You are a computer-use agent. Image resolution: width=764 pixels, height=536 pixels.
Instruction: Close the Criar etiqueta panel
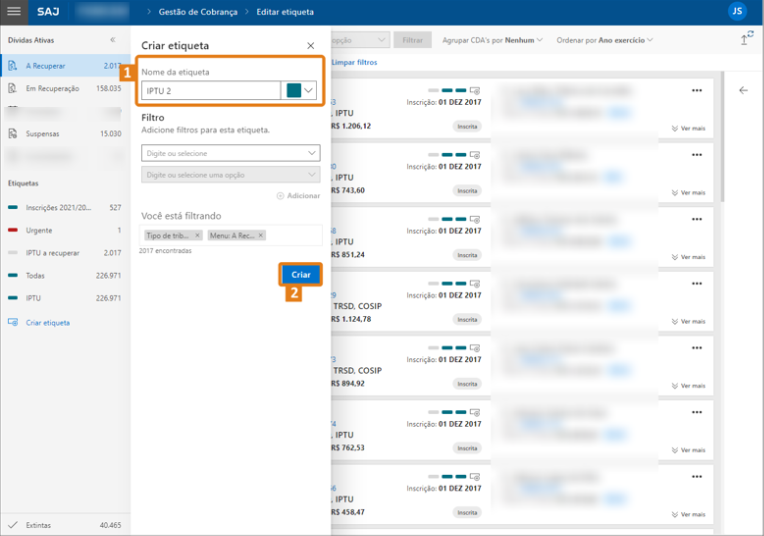point(311,46)
